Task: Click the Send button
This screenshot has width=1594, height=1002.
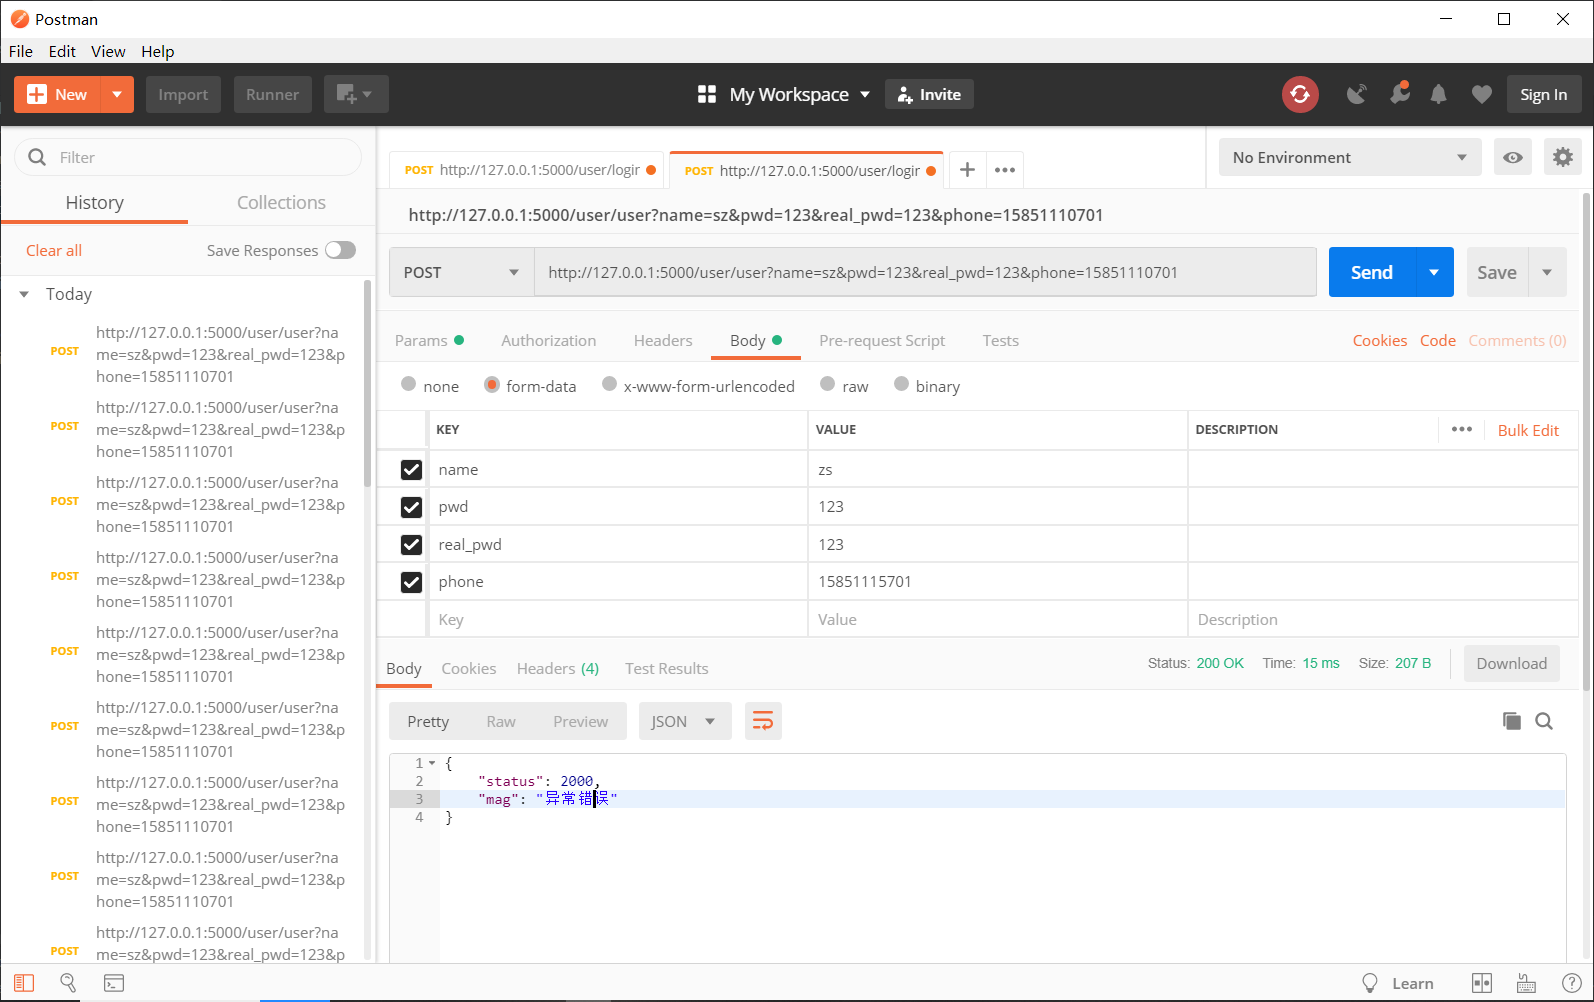Action: 1372,272
